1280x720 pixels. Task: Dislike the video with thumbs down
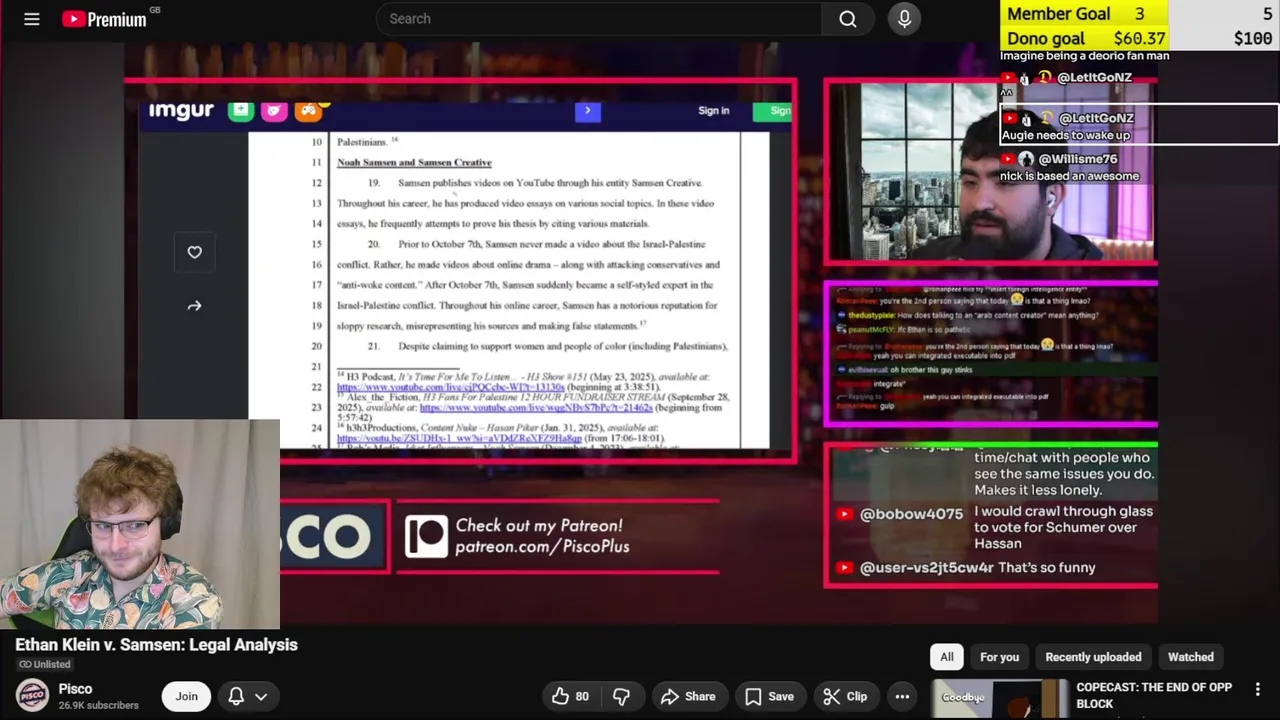(x=621, y=696)
